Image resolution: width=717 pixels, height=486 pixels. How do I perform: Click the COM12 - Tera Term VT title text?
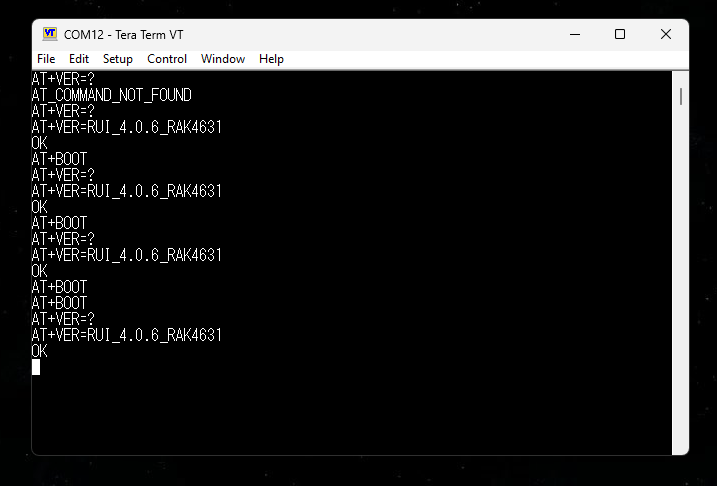pyautogui.click(x=123, y=34)
